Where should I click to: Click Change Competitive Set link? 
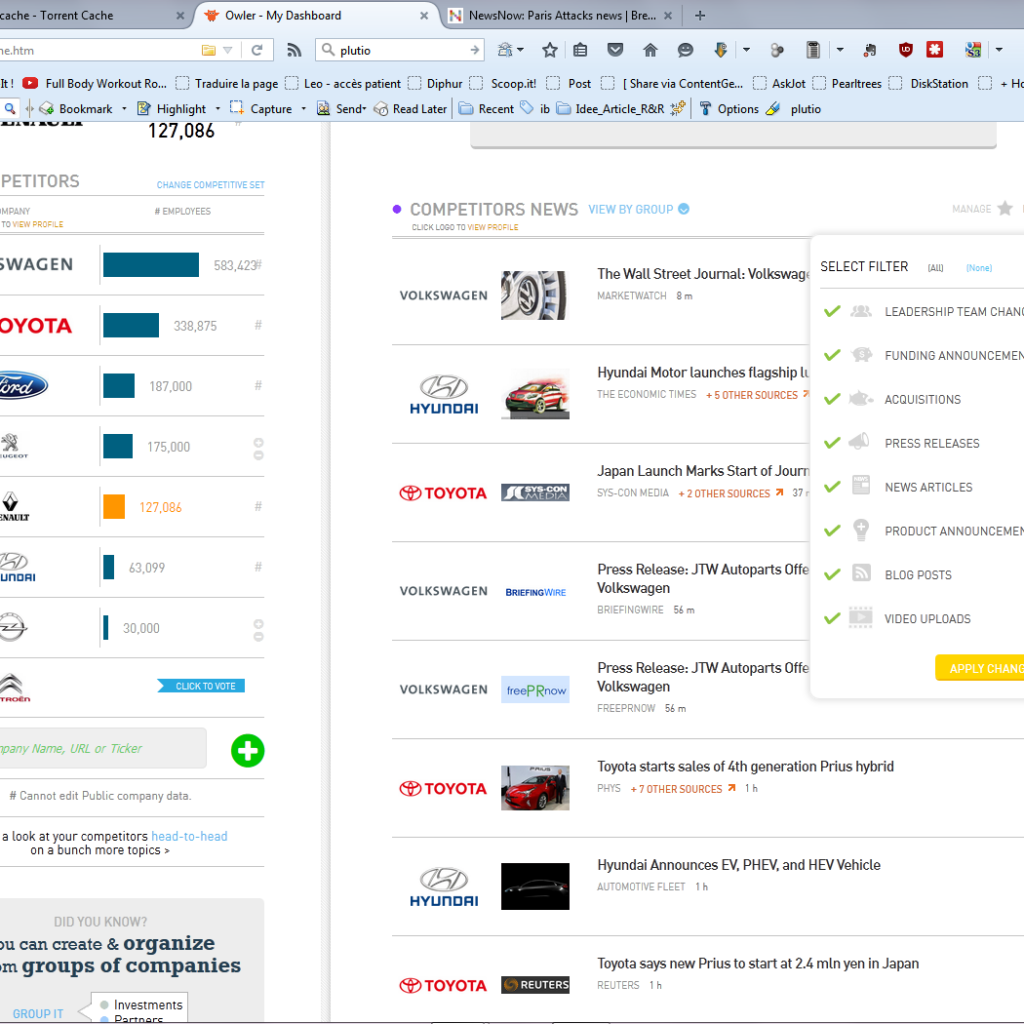click(210, 185)
